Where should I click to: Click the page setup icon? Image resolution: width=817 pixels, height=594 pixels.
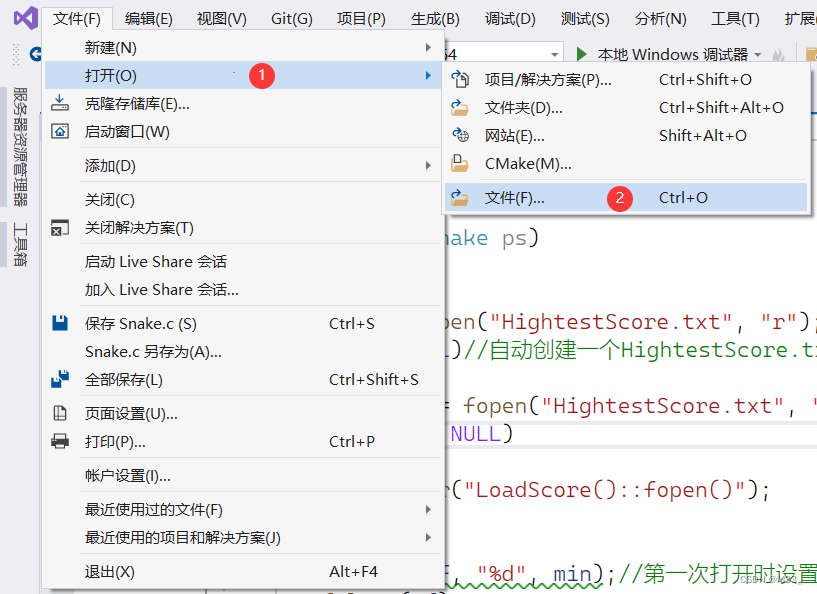click(x=59, y=413)
